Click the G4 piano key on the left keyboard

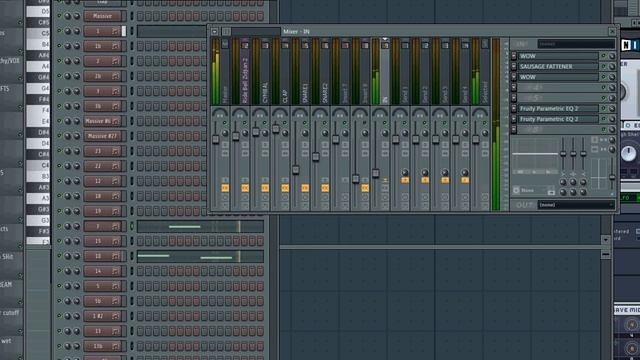[38, 88]
